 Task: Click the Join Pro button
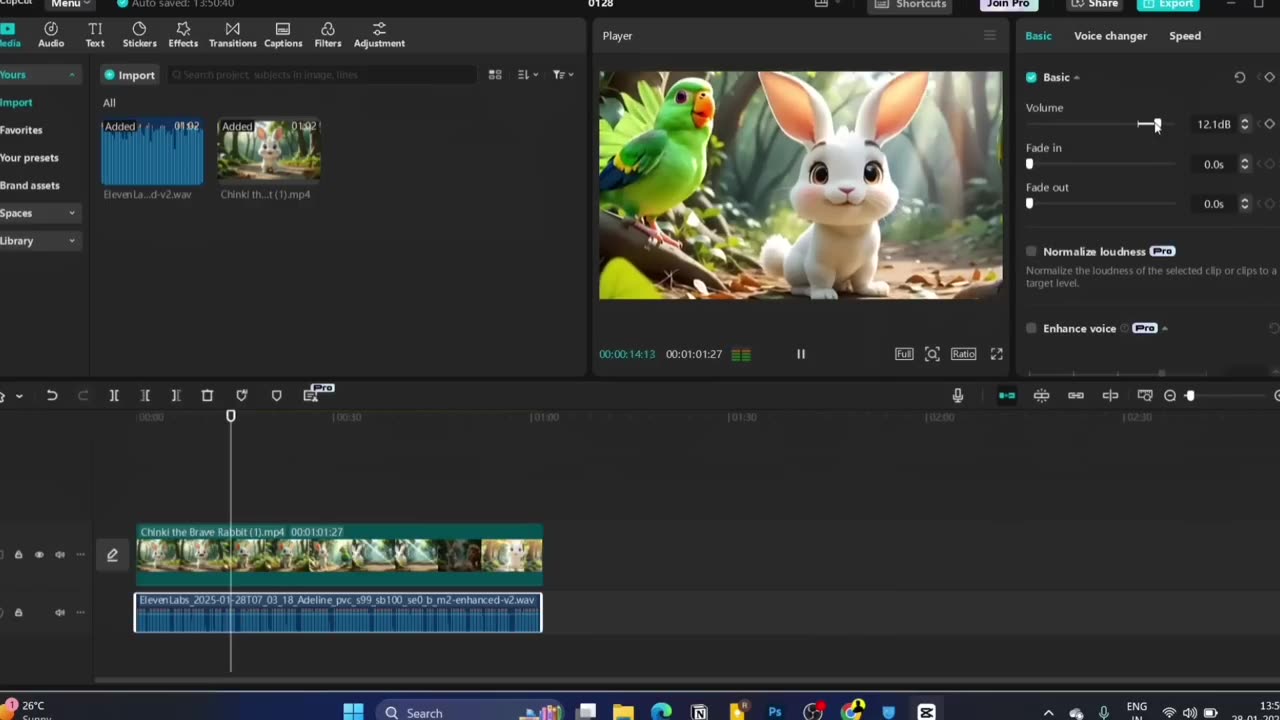[1008, 4]
